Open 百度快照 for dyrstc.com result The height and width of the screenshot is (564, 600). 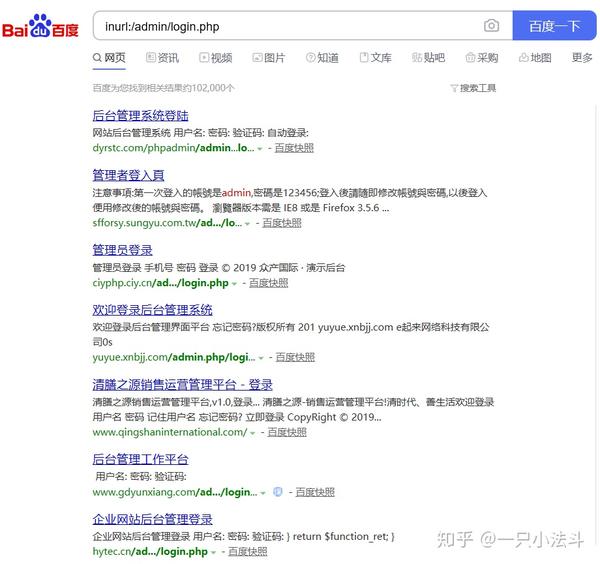[x=294, y=148]
